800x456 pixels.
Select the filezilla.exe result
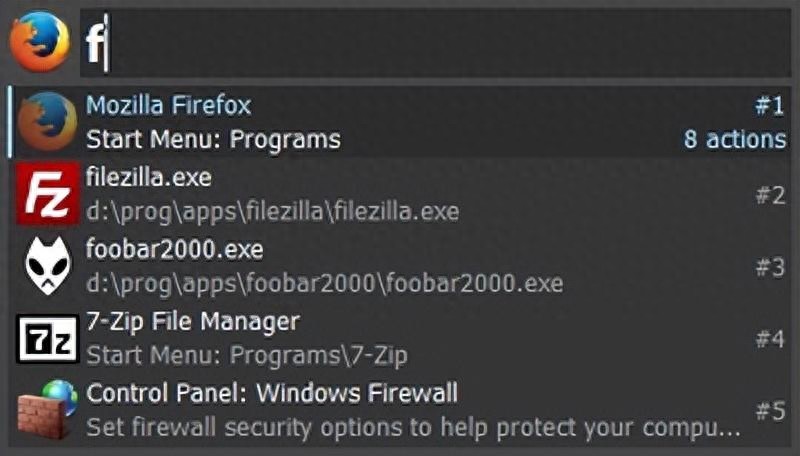(x=400, y=194)
